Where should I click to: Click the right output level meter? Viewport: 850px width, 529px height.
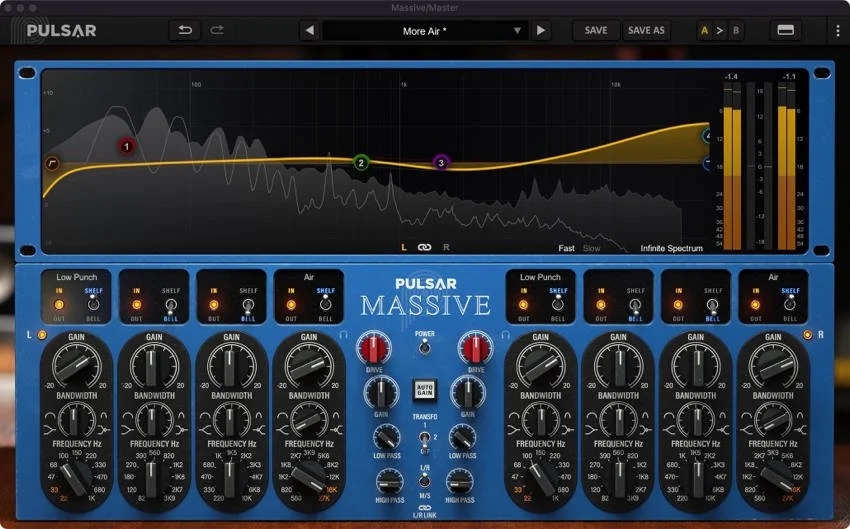click(787, 166)
